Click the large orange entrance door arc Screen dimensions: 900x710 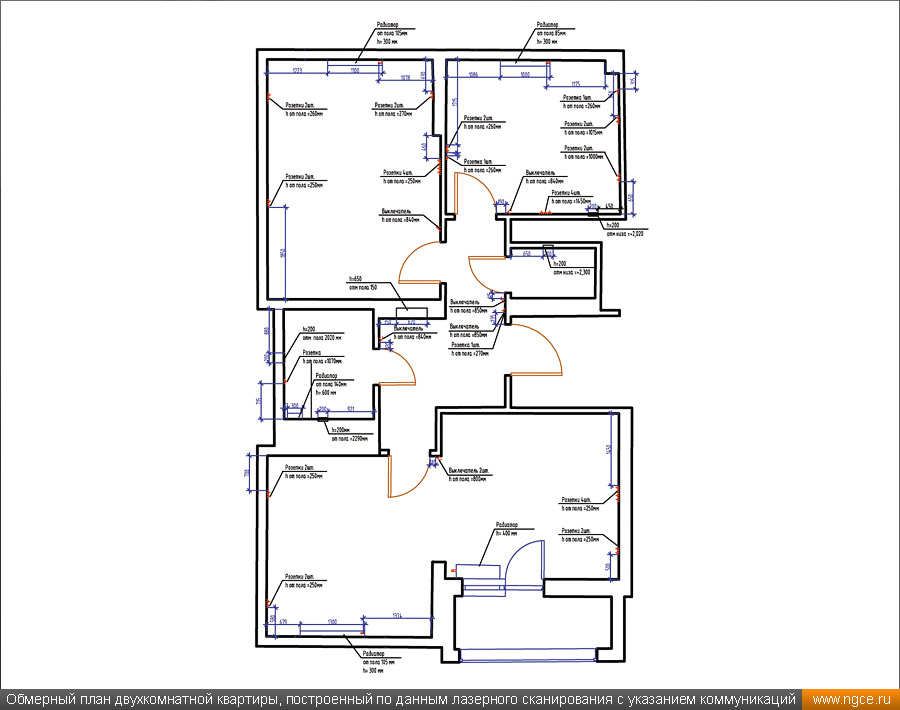(x=540, y=350)
